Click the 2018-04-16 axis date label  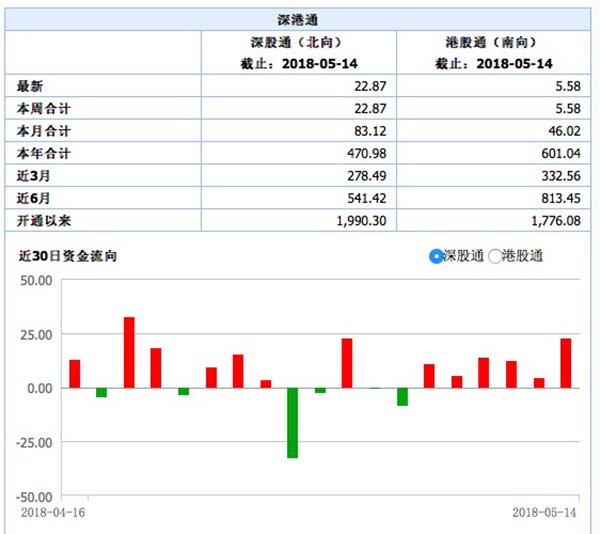[x=53, y=513]
